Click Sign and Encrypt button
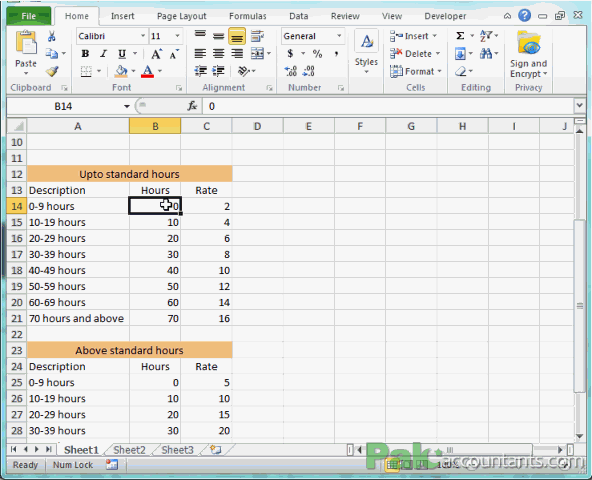 point(529,54)
